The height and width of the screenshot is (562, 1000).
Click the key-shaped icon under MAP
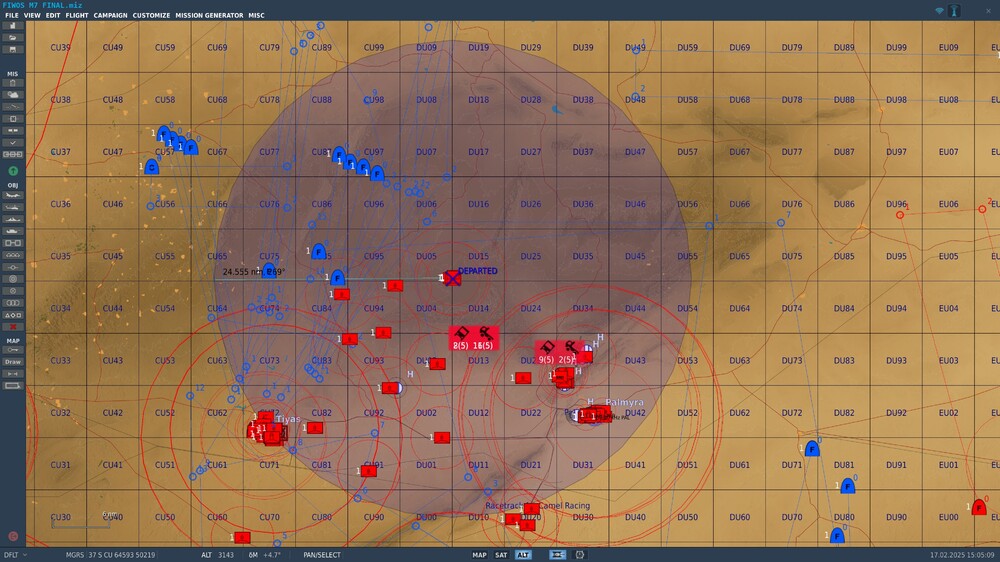tap(13, 350)
